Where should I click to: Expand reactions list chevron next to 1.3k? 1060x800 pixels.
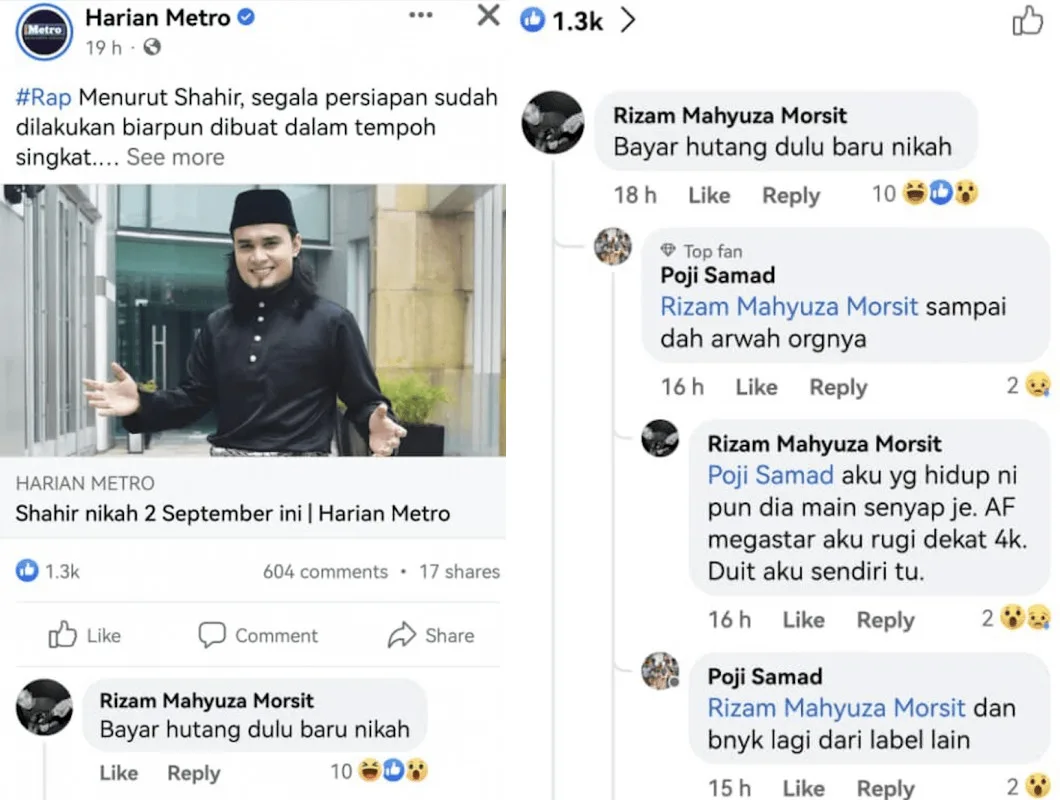(x=628, y=21)
